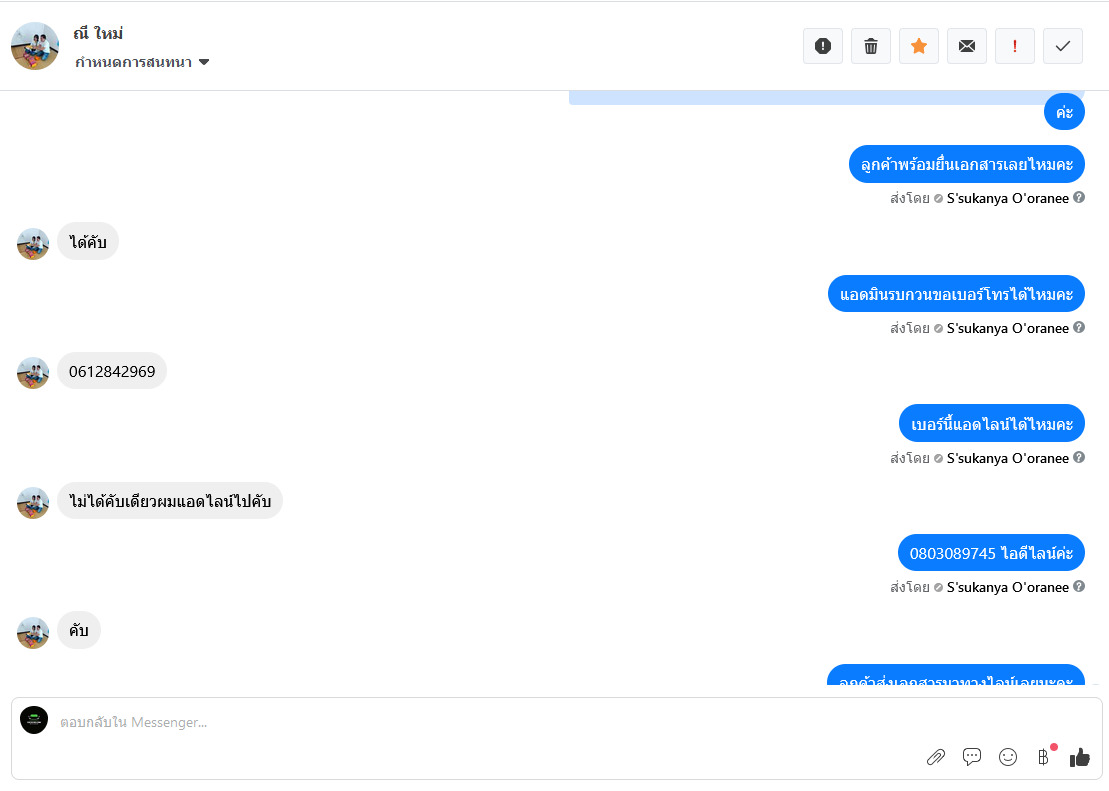Click the phone number 0612842969 message
The height and width of the screenshot is (791, 1109).
[x=112, y=371]
